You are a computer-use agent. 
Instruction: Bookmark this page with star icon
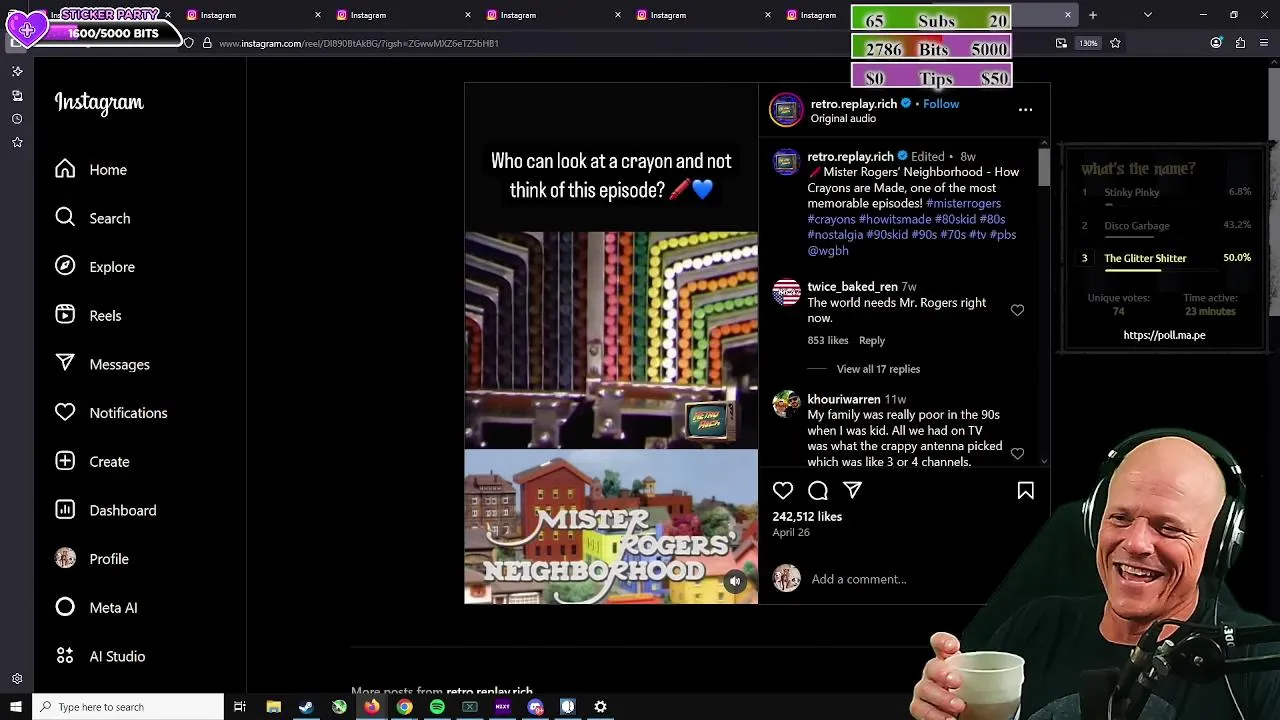(1115, 43)
